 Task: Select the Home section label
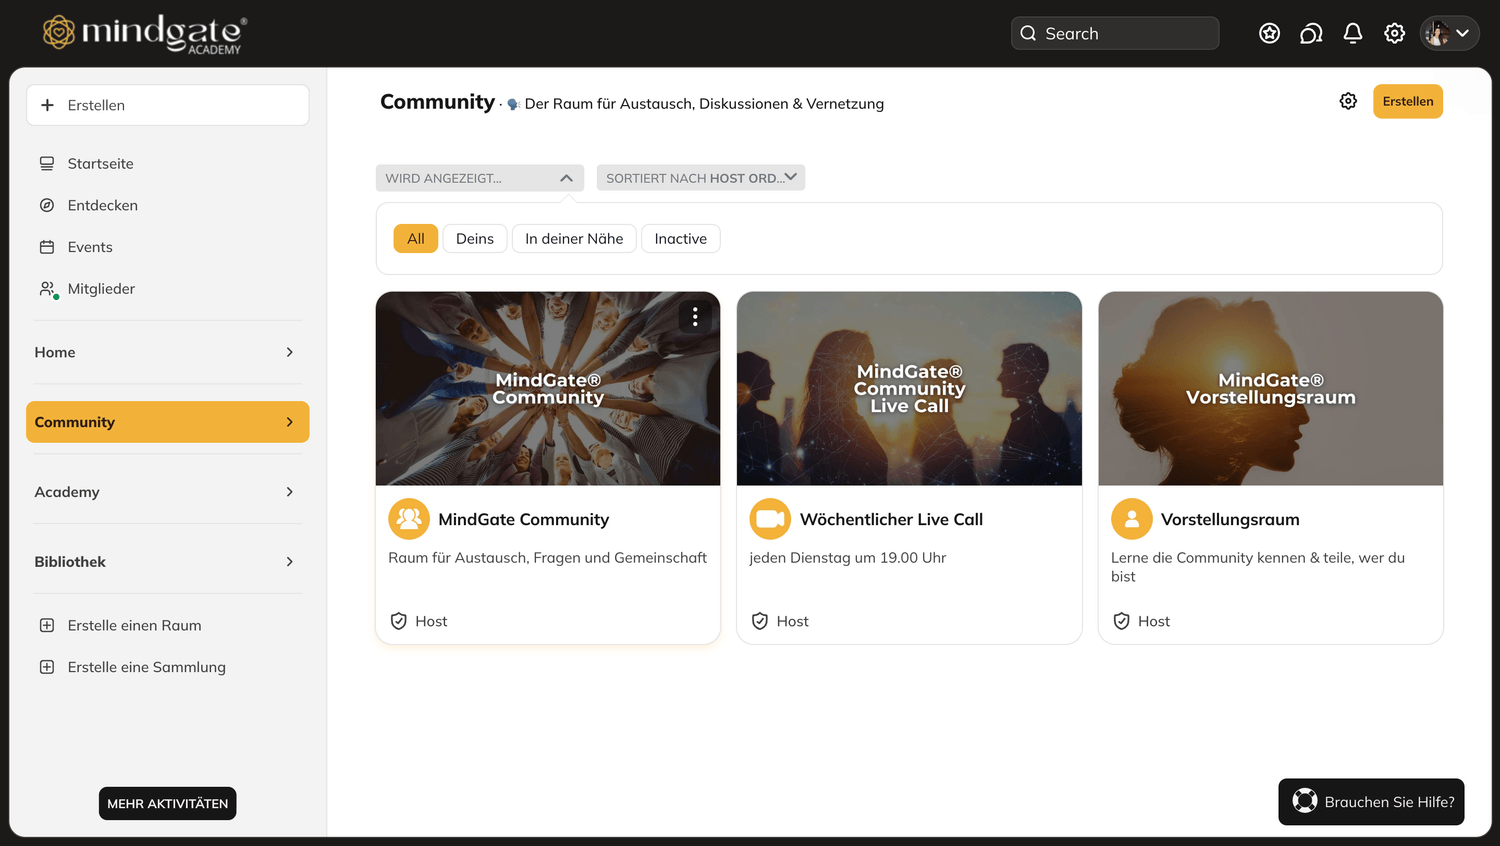coord(55,352)
